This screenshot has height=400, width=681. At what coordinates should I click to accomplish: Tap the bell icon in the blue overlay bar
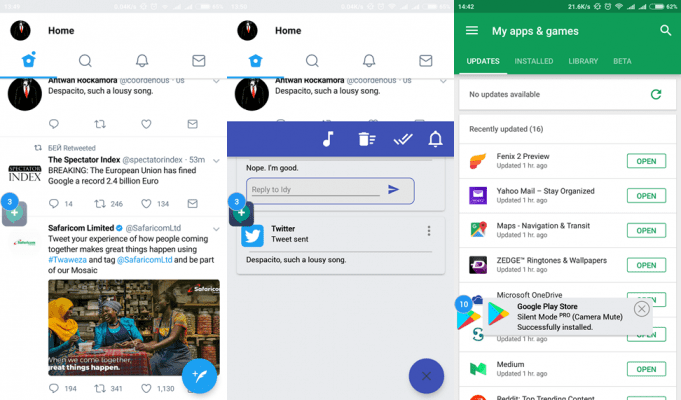point(436,139)
